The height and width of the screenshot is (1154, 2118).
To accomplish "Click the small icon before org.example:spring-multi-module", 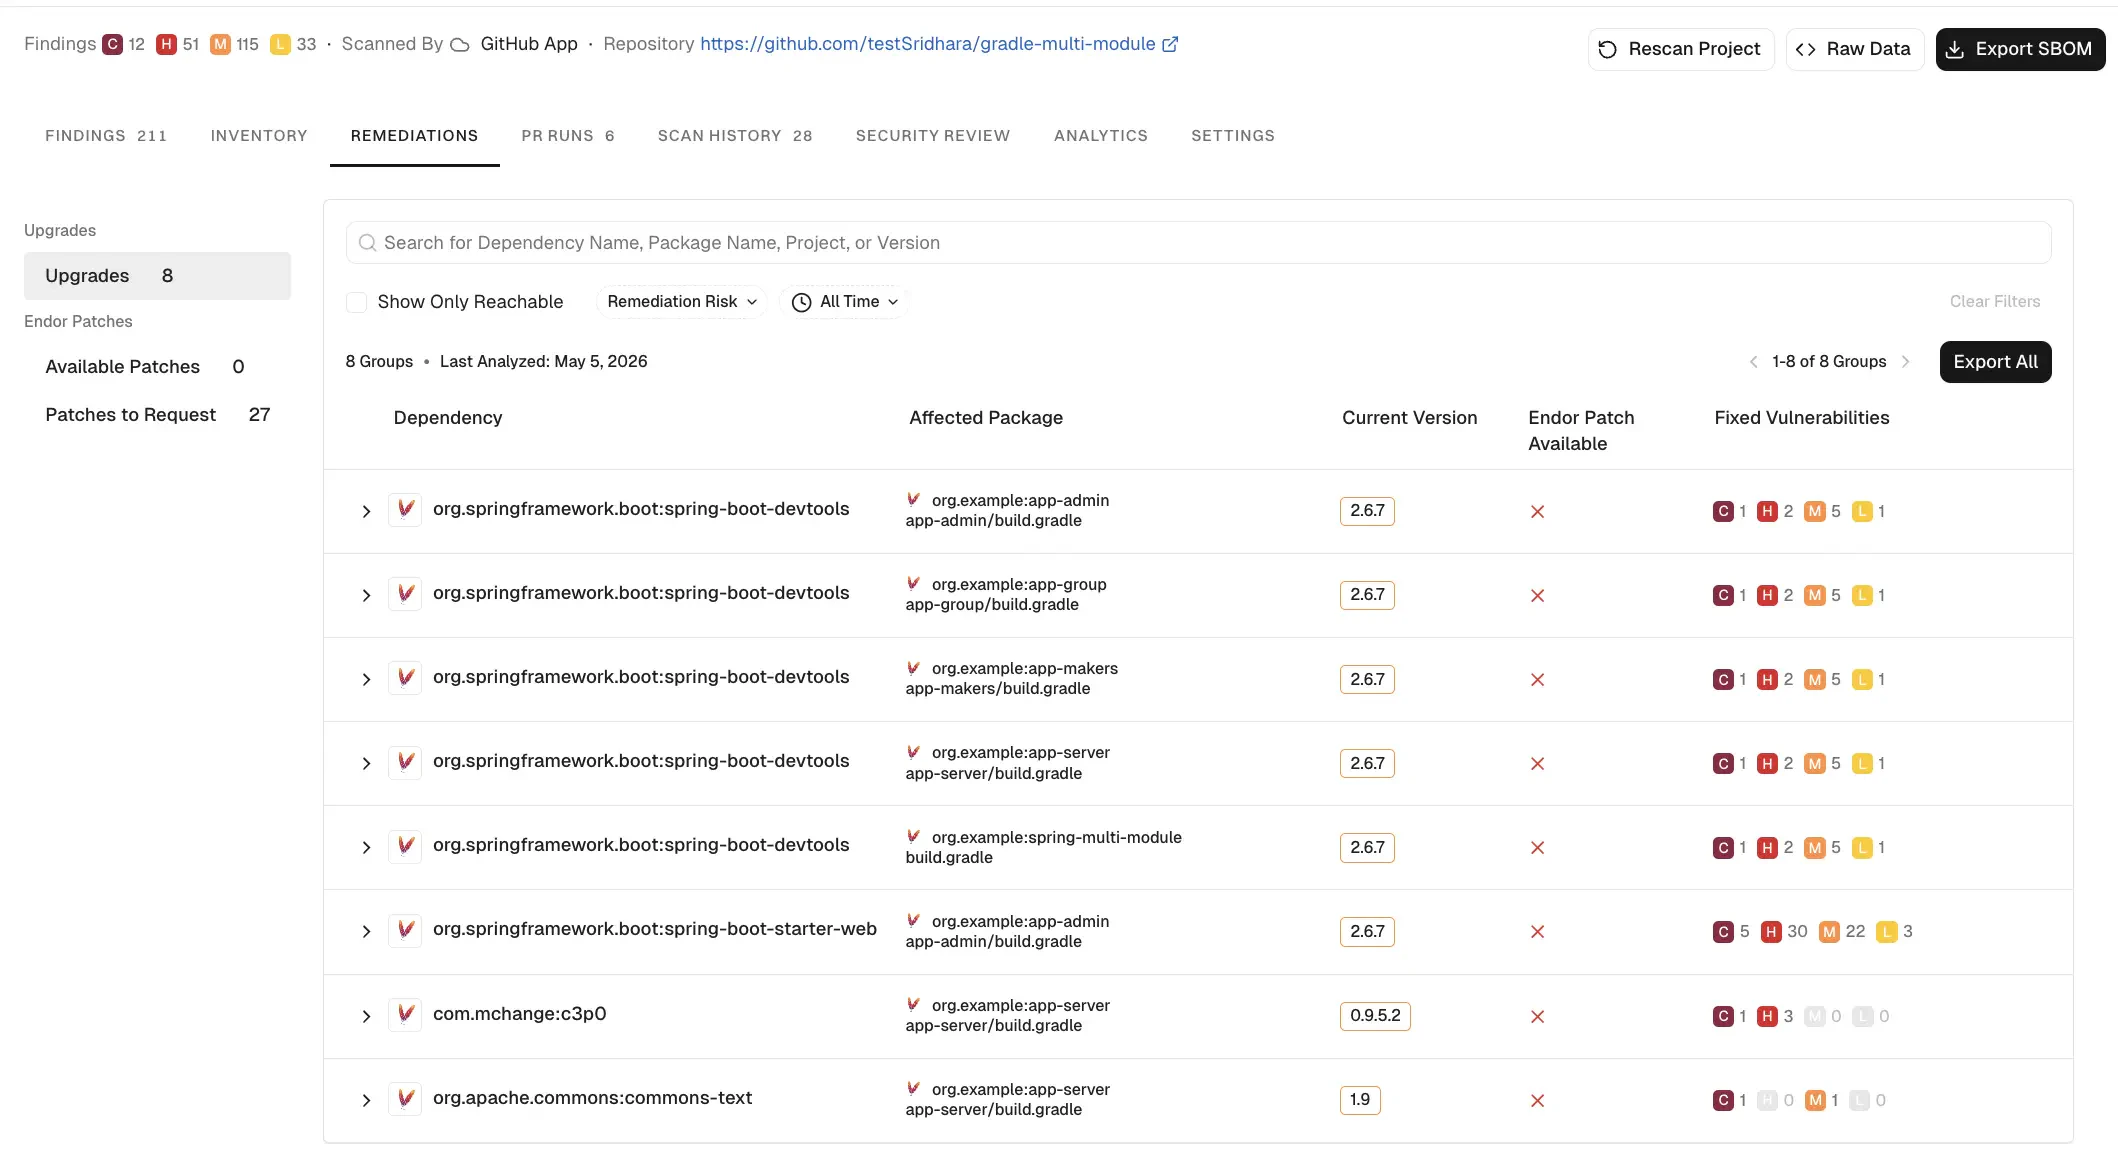I will [913, 836].
